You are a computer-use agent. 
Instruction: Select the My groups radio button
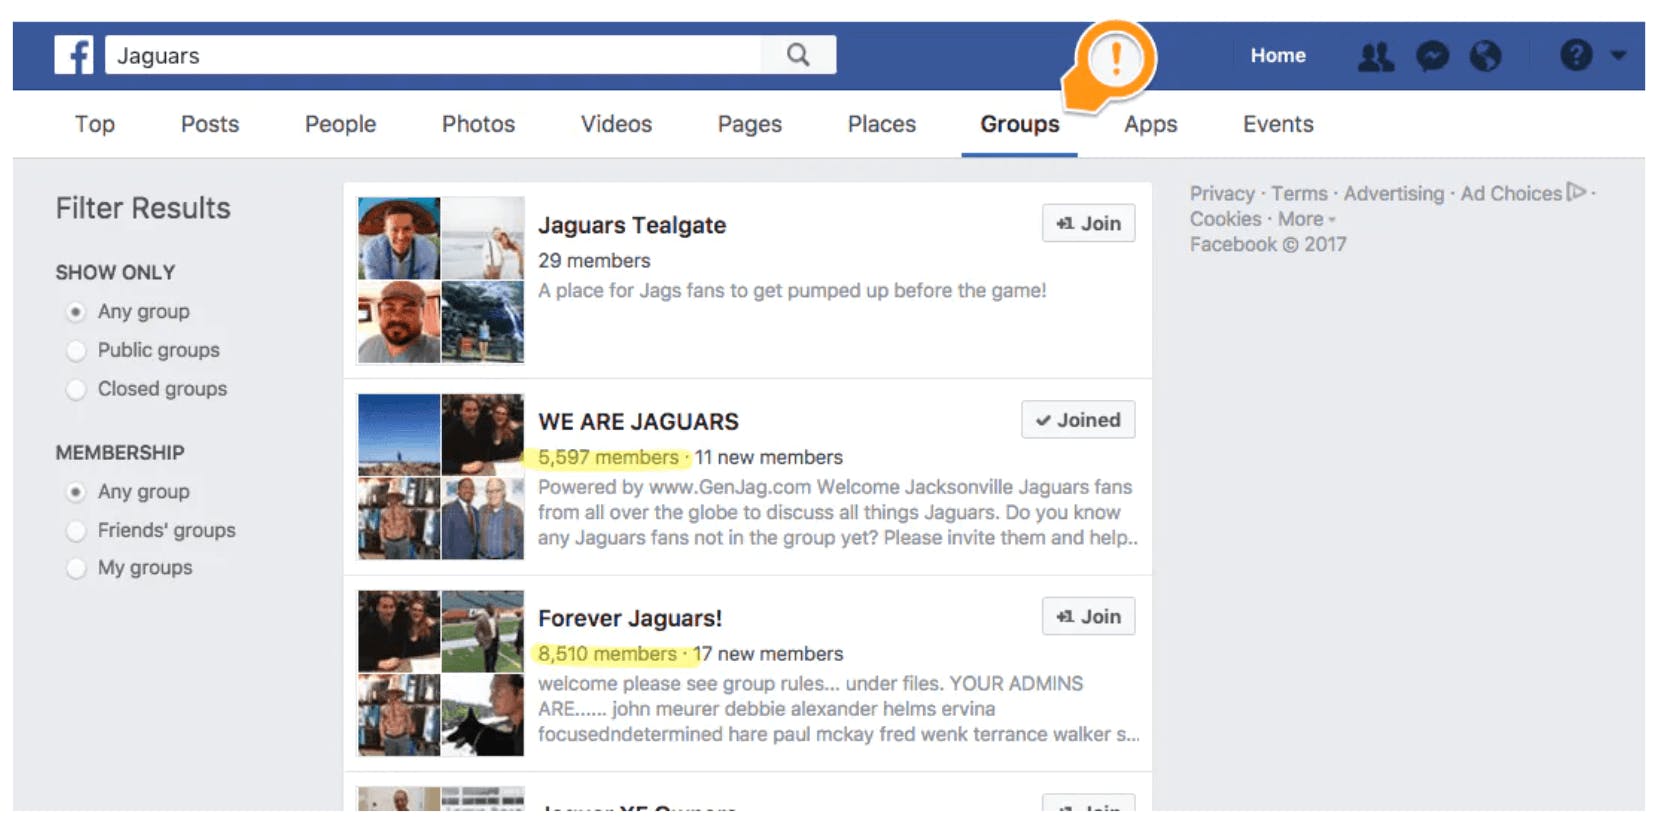(x=76, y=568)
